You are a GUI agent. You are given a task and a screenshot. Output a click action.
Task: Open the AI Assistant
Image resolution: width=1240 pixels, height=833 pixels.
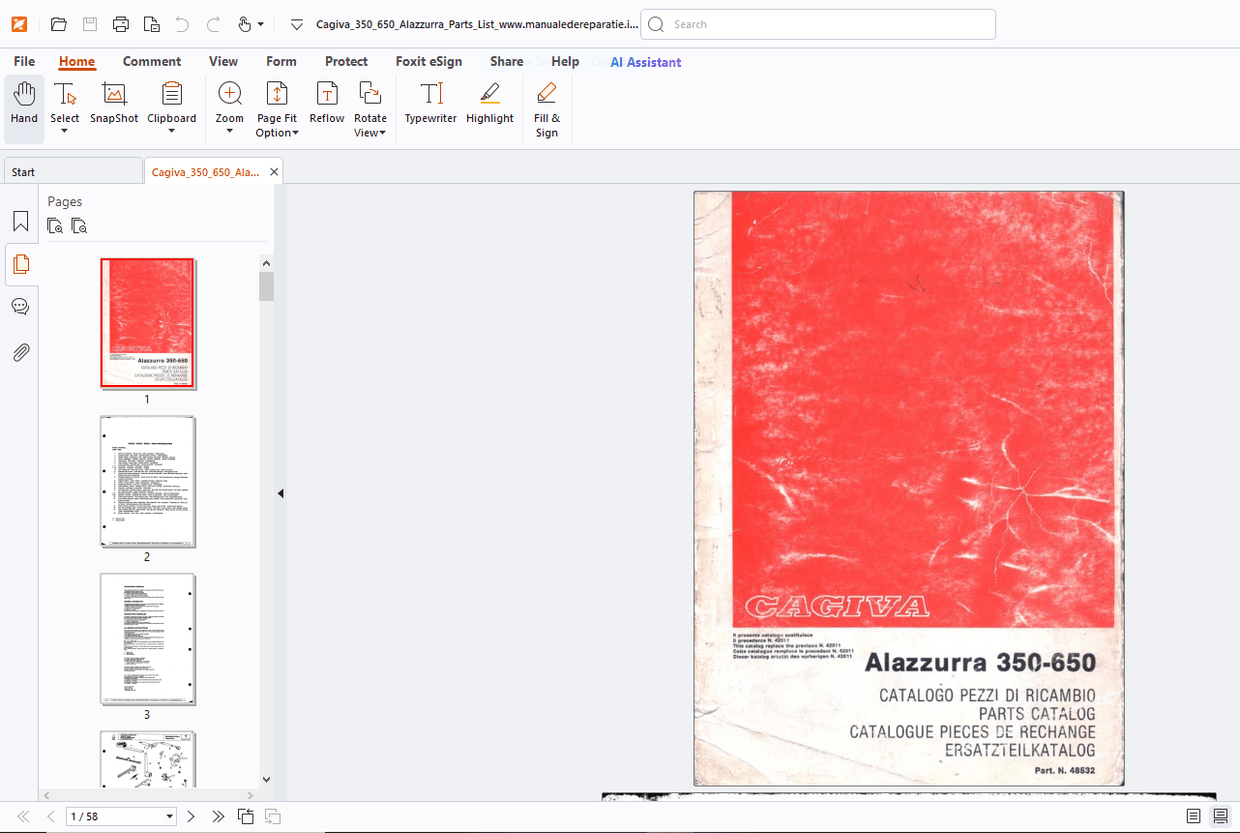[645, 61]
